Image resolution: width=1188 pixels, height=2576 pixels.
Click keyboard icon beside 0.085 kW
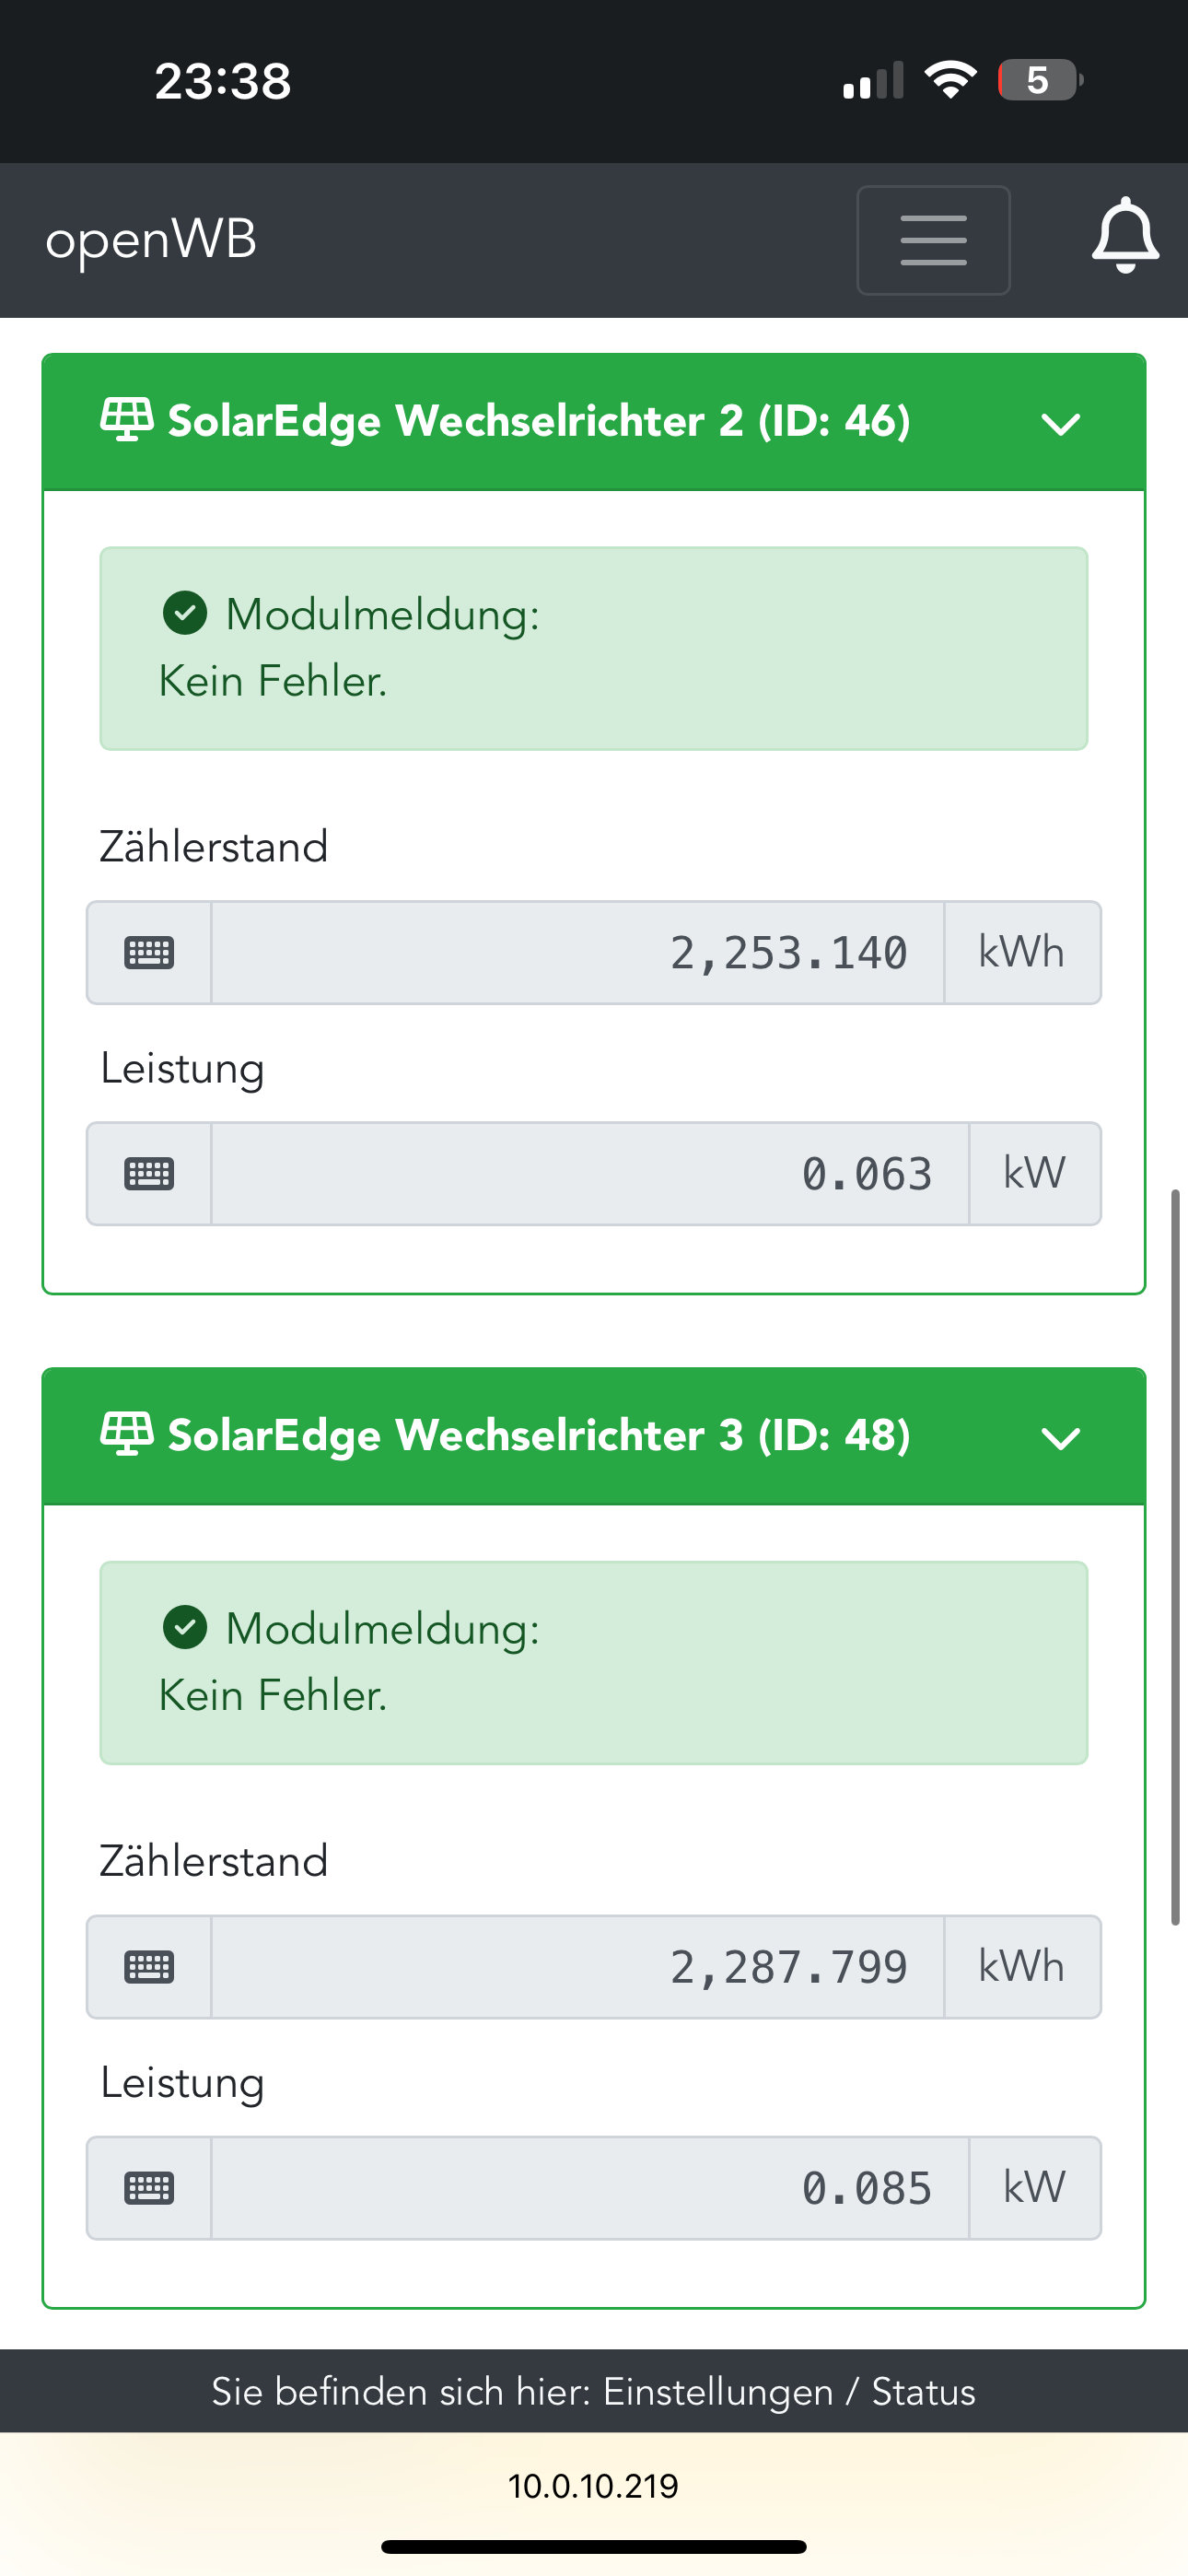point(149,2188)
